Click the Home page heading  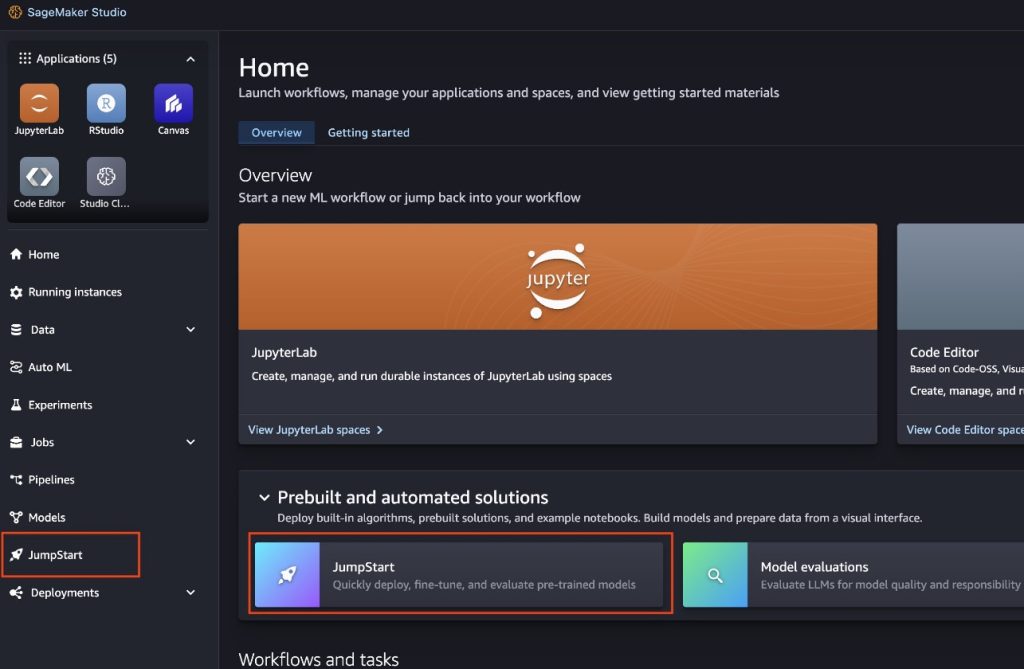click(x=274, y=68)
